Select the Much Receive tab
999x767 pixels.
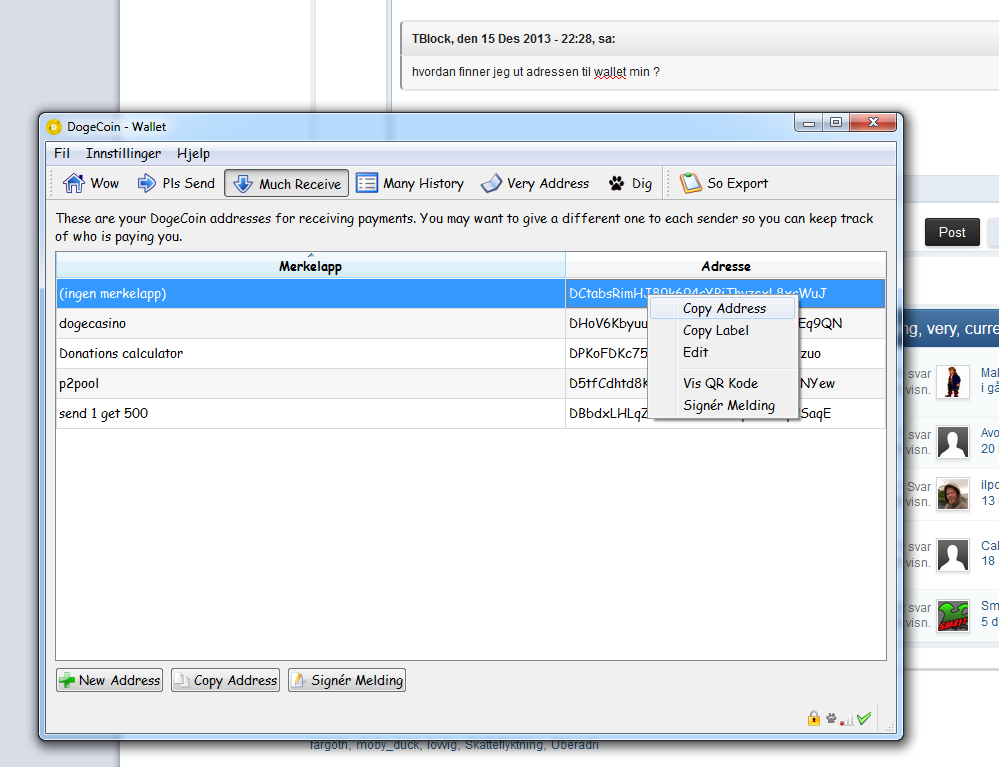point(286,183)
